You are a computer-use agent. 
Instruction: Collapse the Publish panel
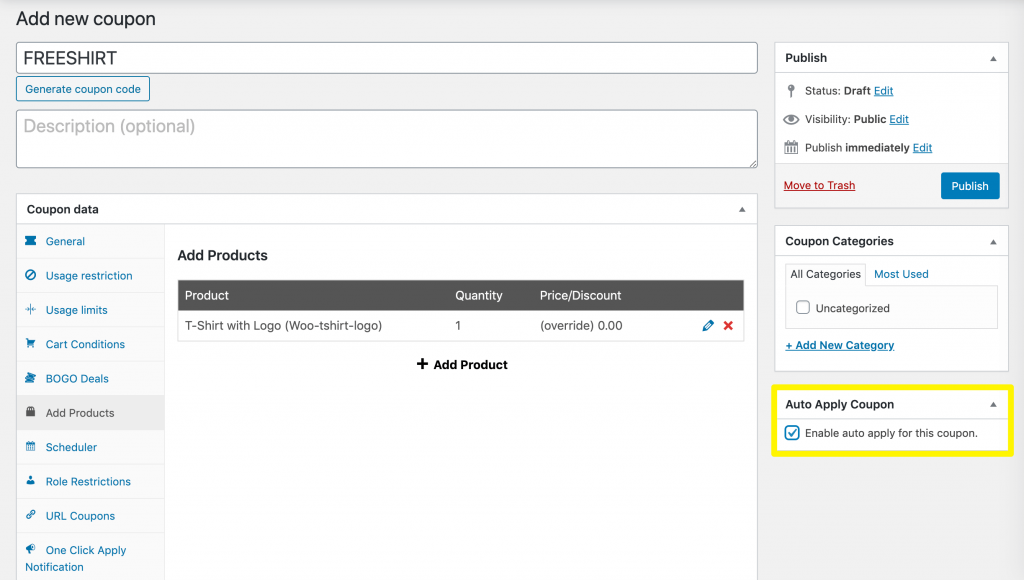click(x=993, y=58)
